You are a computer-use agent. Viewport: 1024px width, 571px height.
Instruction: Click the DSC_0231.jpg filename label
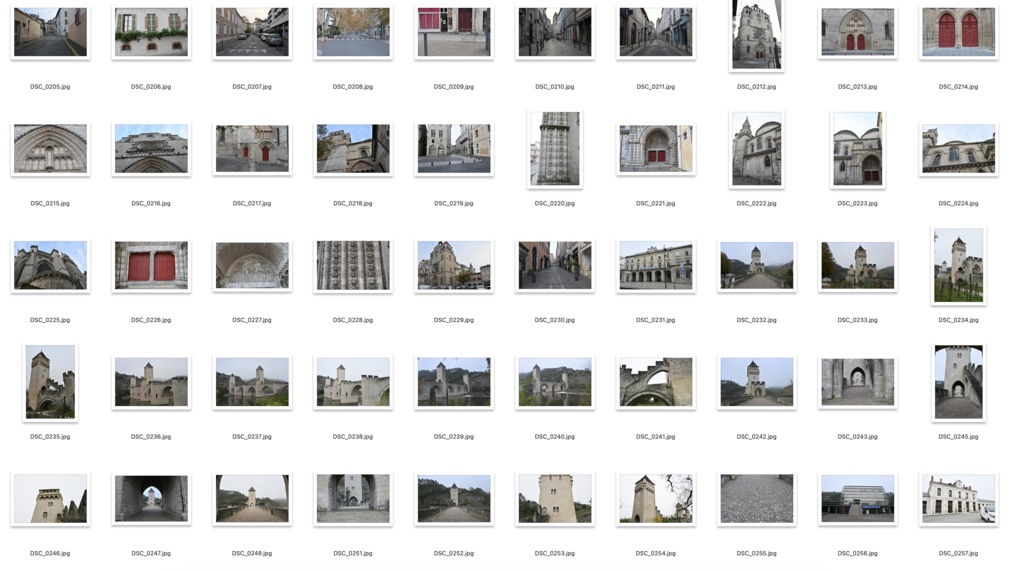pos(656,320)
